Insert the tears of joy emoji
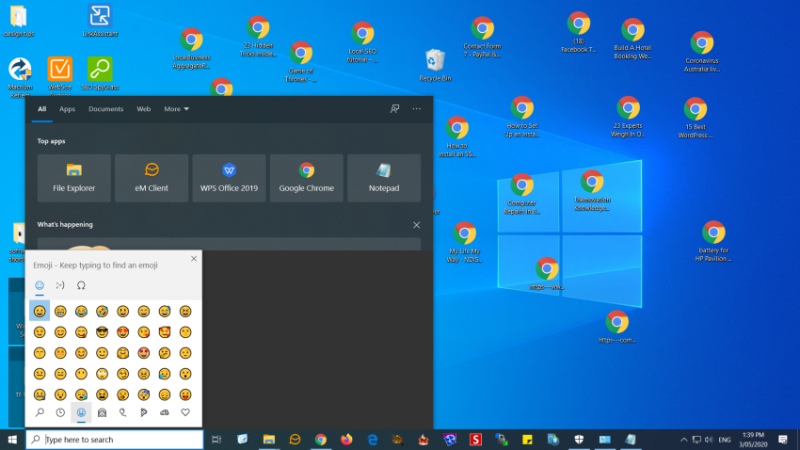The image size is (800, 450). point(81,311)
